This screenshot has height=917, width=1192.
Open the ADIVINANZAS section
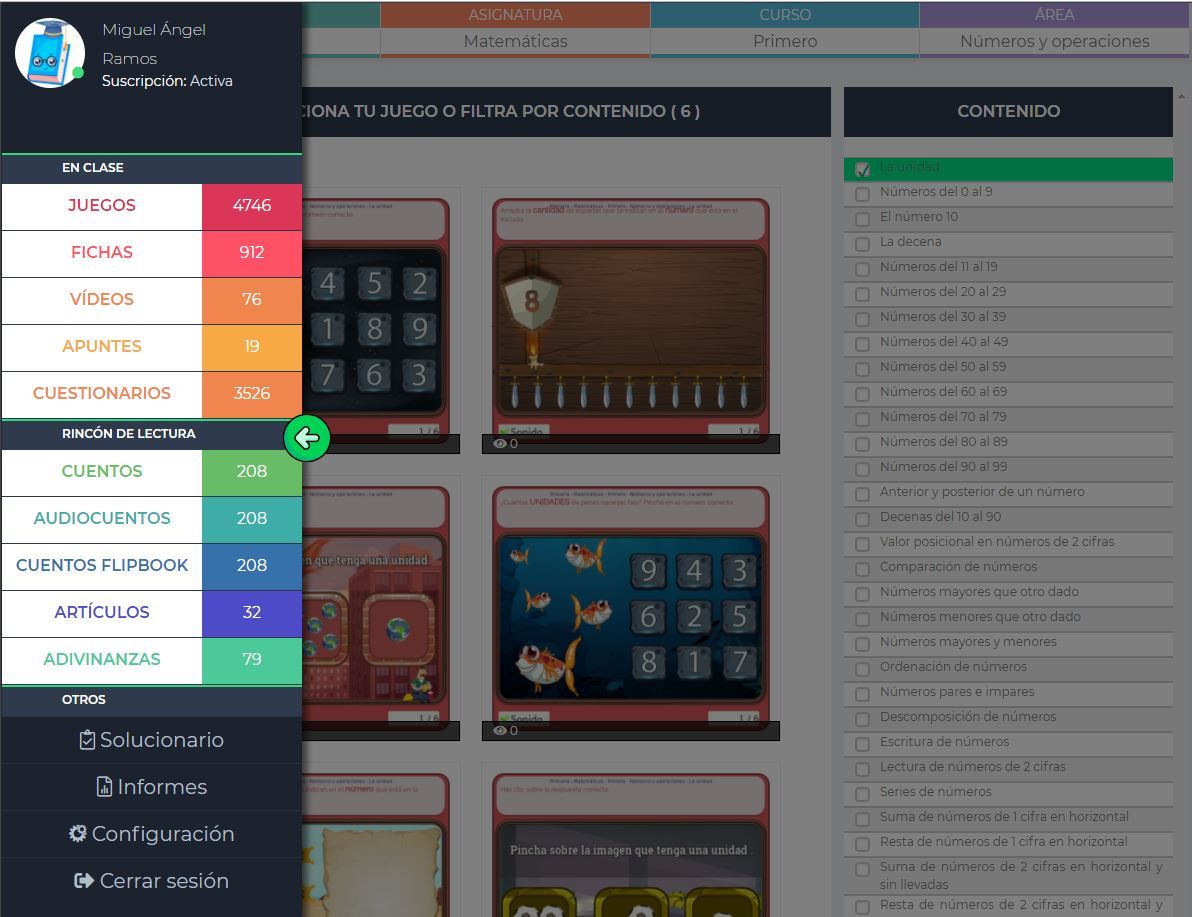pyautogui.click(x=102, y=661)
